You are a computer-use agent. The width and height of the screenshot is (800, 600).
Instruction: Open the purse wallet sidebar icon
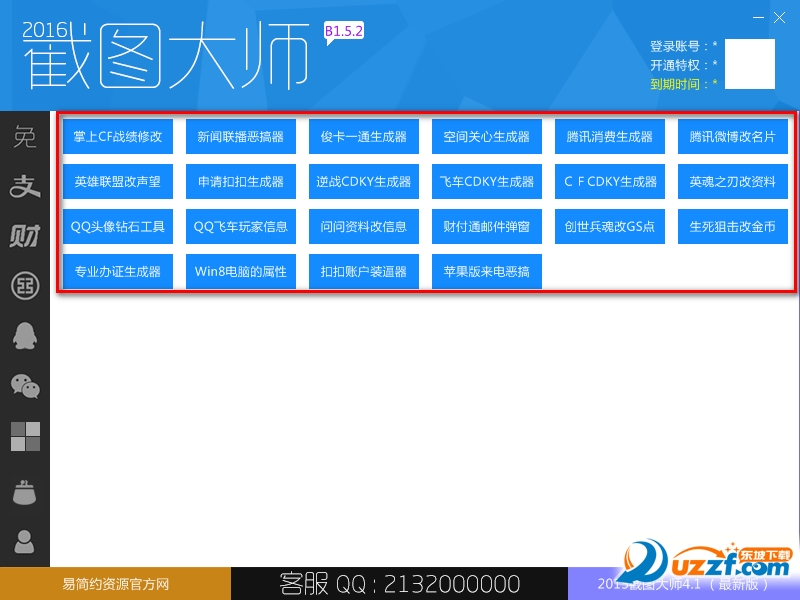24,492
